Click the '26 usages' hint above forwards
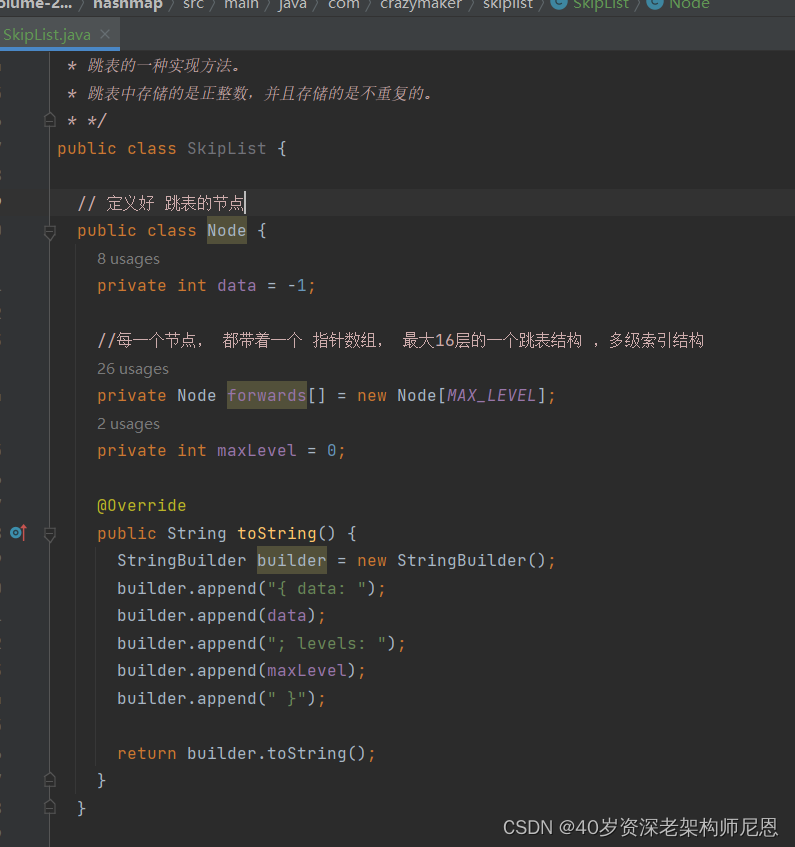The image size is (795, 847). [133, 369]
